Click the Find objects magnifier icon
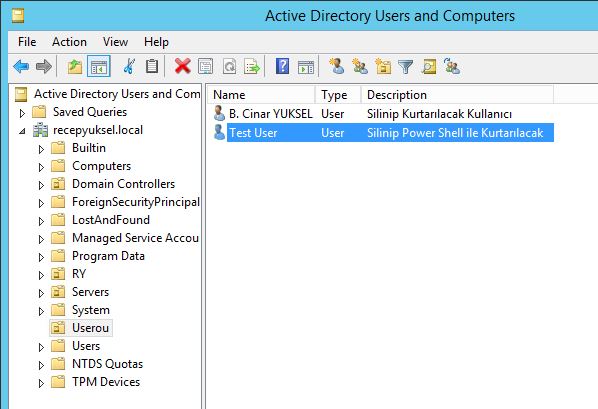 point(429,67)
